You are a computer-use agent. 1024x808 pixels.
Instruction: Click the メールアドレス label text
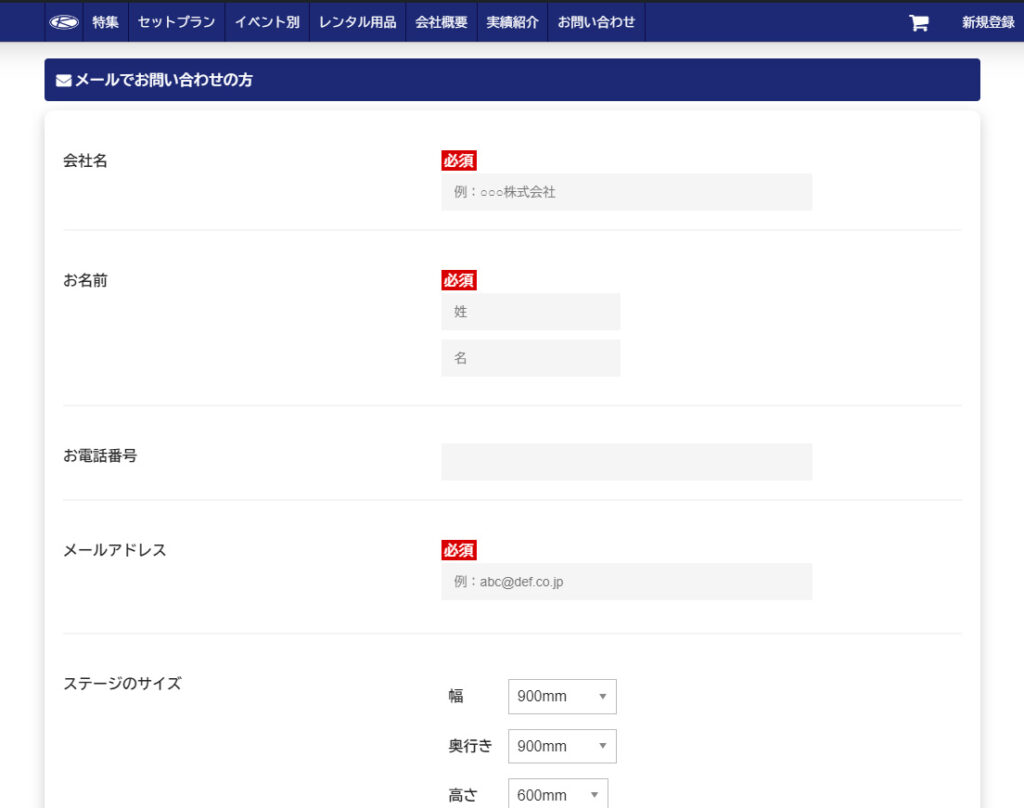tap(114, 550)
